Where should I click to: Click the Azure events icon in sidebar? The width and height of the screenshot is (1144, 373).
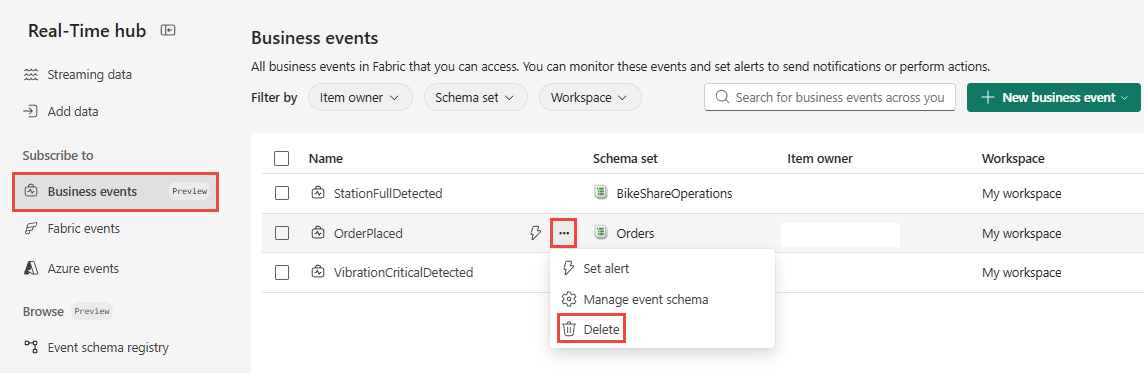[31, 268]
